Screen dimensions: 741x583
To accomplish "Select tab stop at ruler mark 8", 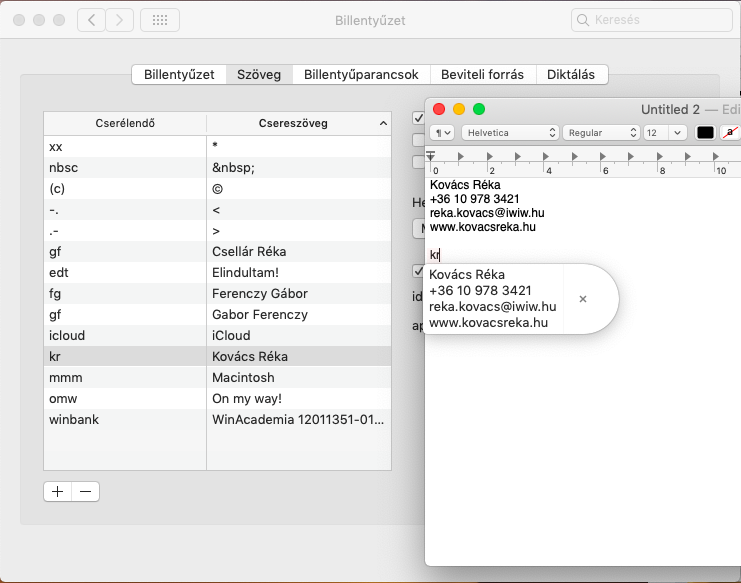I will 660,156.
